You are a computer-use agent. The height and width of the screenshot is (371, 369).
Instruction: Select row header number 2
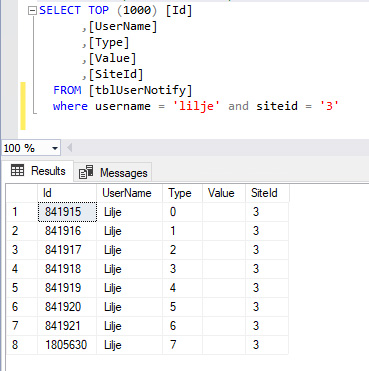22,231
